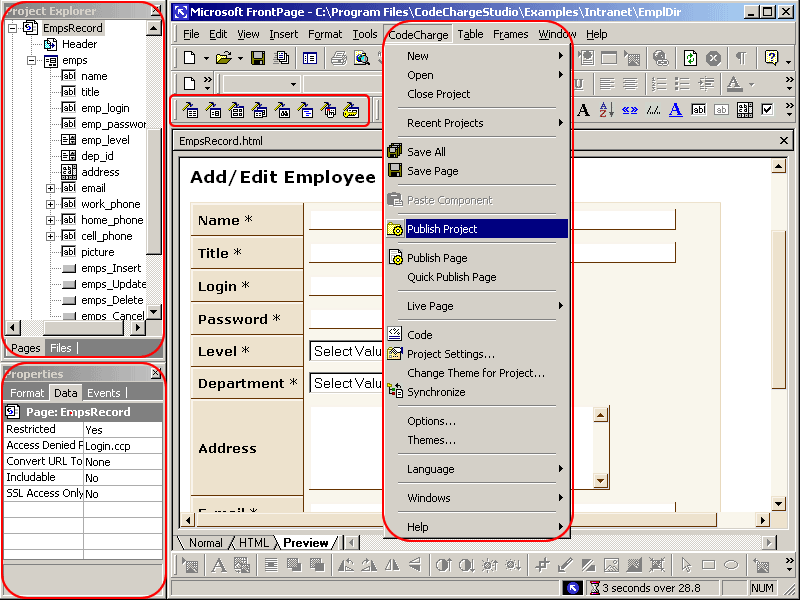Open the Format menu

point(324,34)
